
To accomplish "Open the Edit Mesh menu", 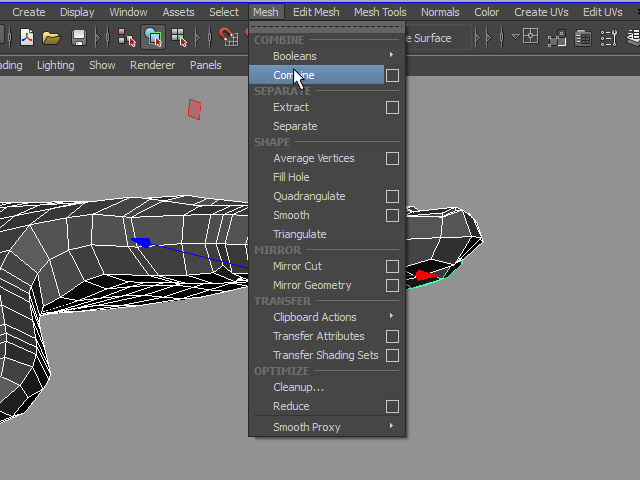I will [x=316, y=12].
